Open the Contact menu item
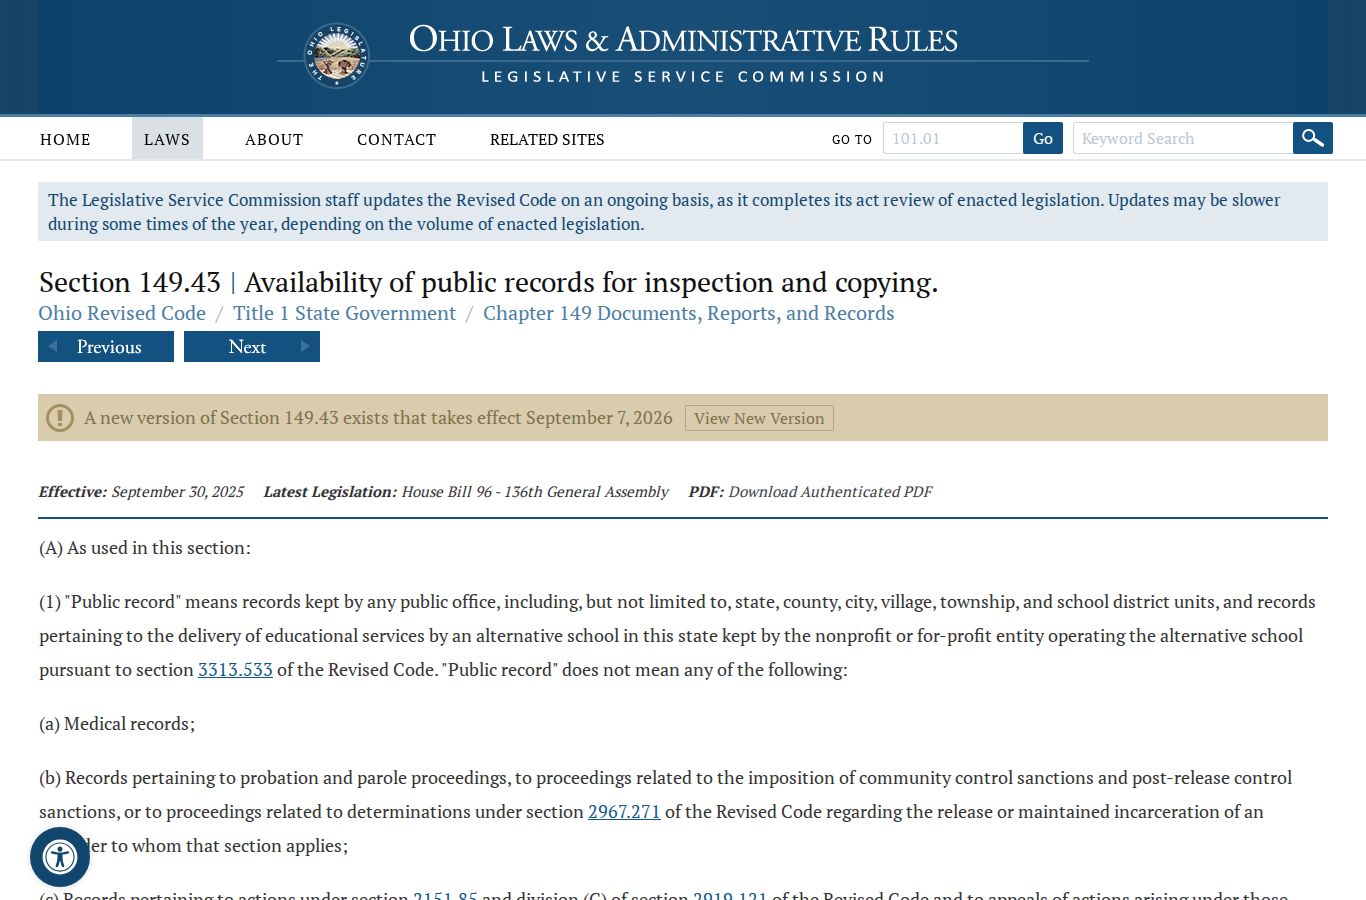1366x900 pixels. (396, 139)
